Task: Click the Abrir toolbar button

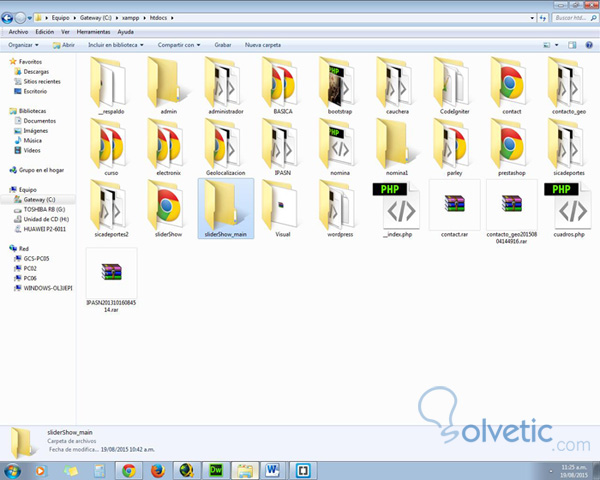Action: tap(64, 45)
